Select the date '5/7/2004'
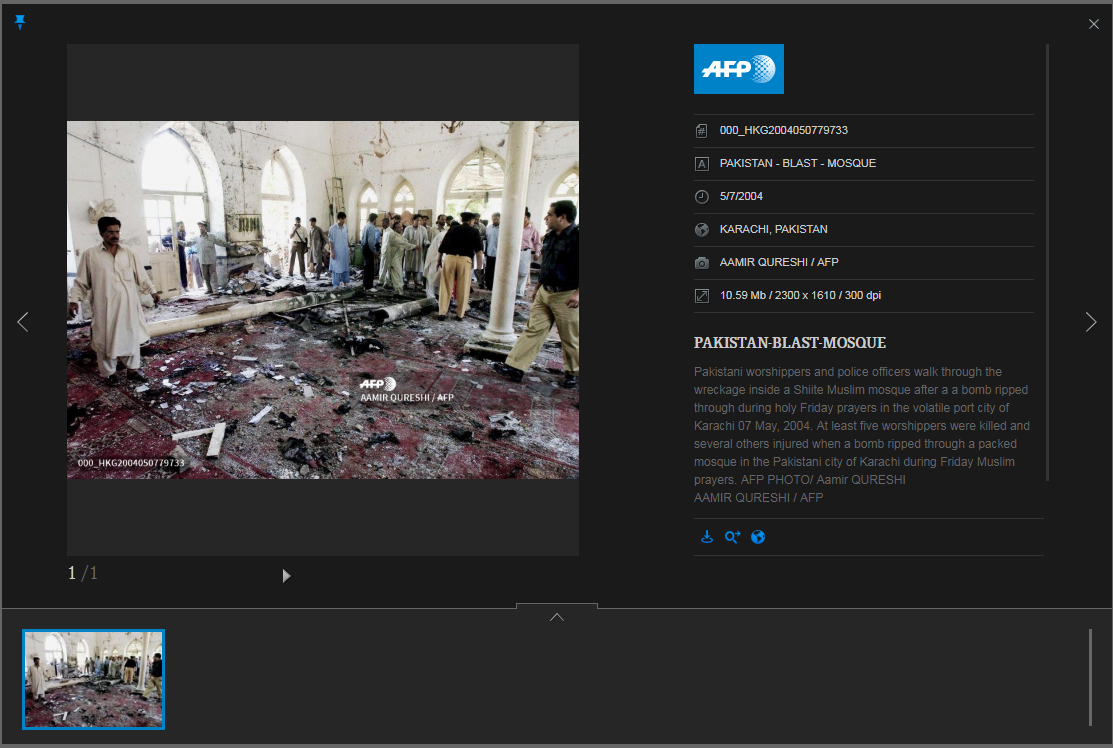The image size is (1113, 748). click(741, 197)
